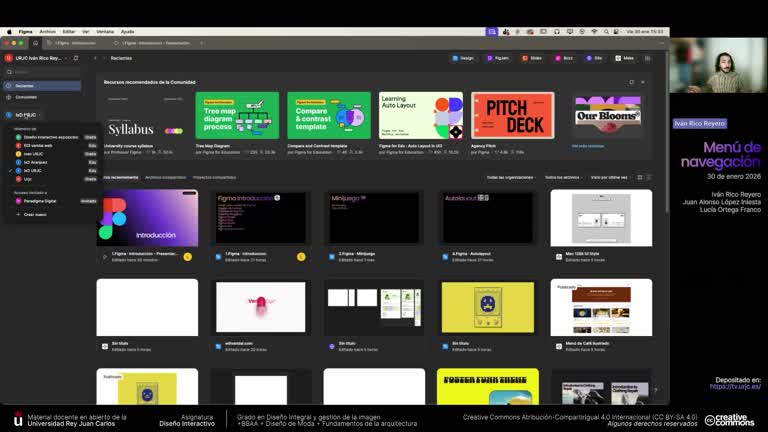Open Learning Auto Layout resource

pos(421,116)
